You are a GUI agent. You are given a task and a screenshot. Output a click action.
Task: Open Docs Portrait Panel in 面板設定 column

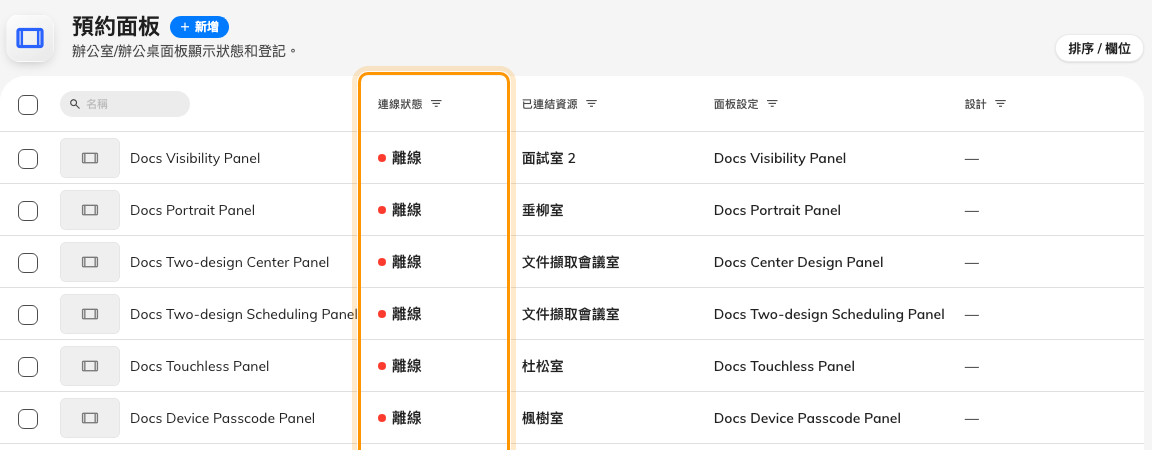777,210
